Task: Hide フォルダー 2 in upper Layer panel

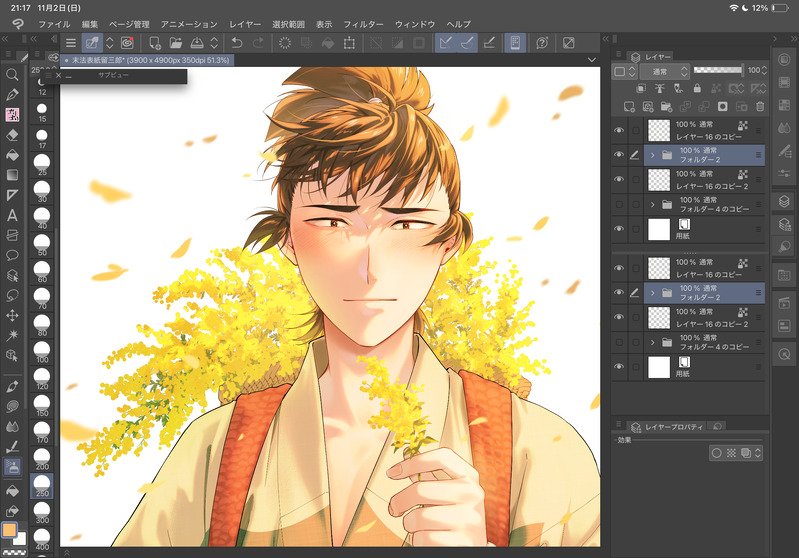Action: point(619,154)
